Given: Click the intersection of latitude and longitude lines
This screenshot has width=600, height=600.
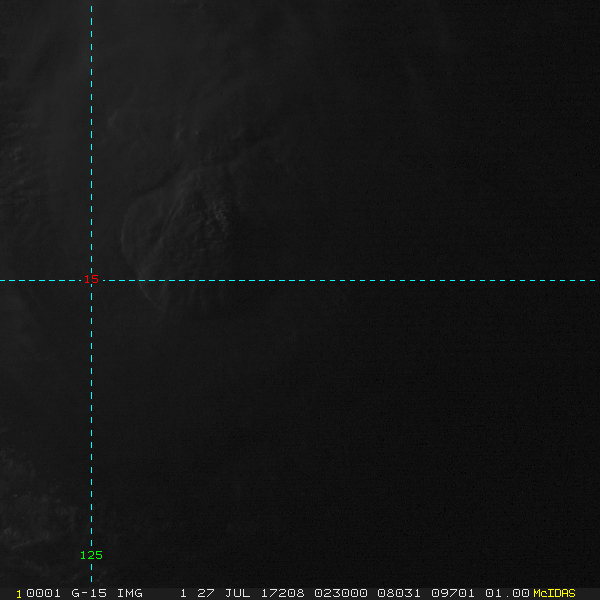Looking at the screenshot, I should [91, 280].
